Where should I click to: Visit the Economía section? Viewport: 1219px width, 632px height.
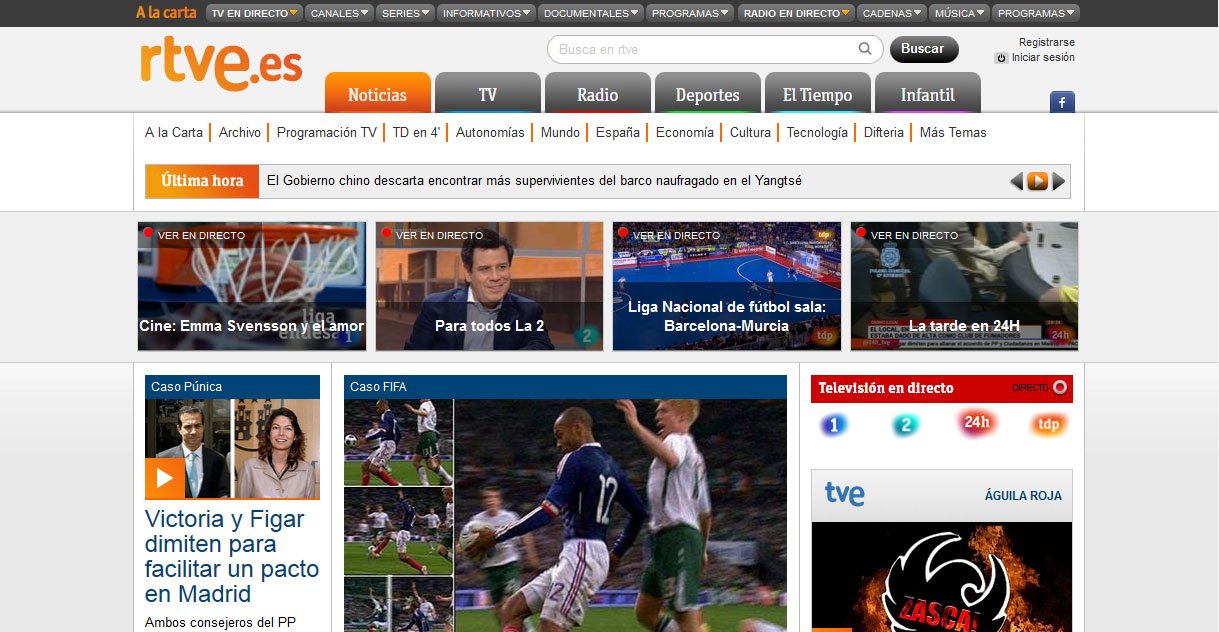pyautogui.click(x=685, y=132)
